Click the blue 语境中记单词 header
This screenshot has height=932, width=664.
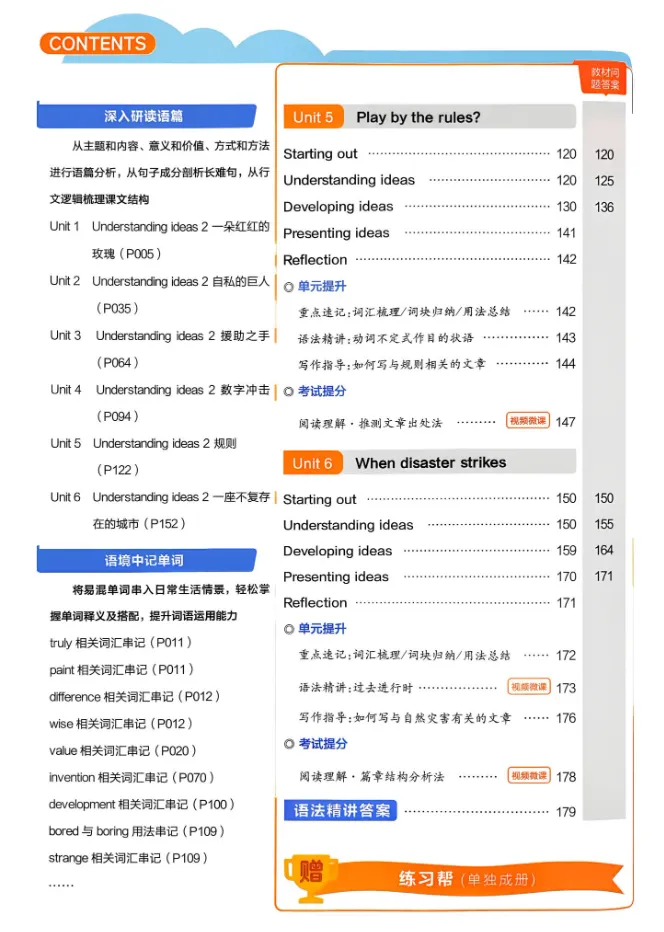click(146, 560)
